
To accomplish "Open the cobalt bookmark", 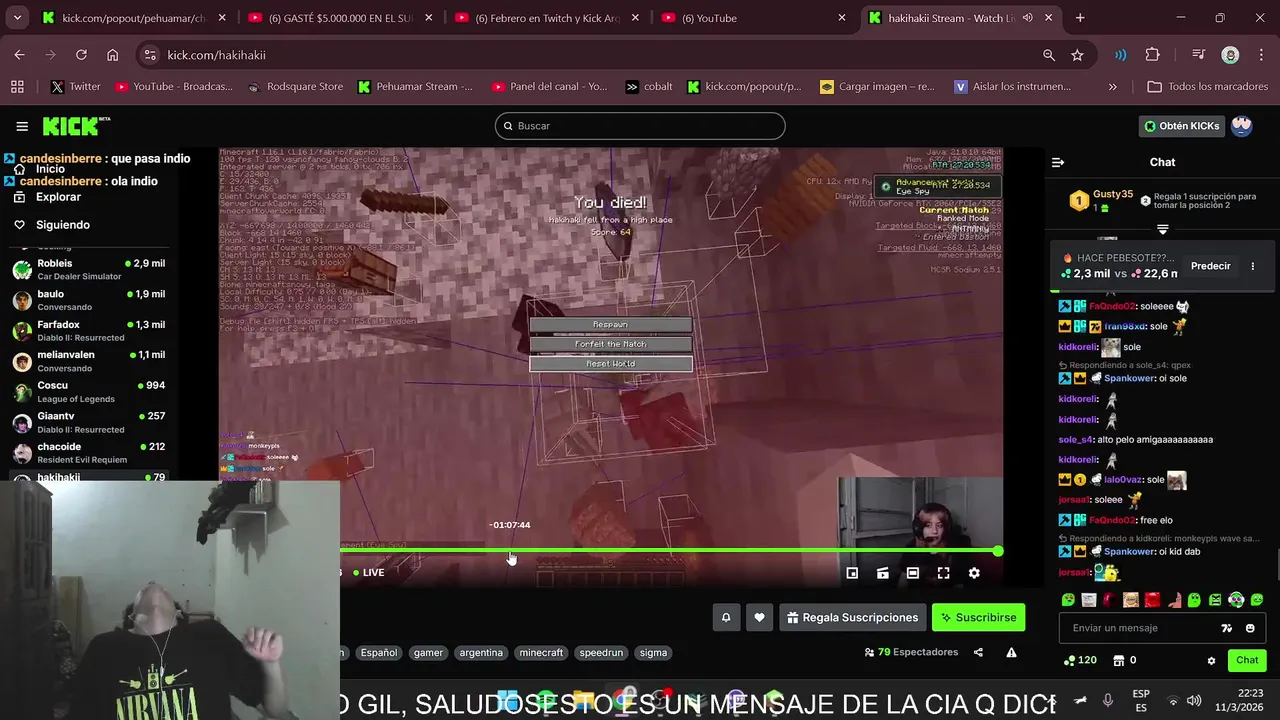I will 648,87.
